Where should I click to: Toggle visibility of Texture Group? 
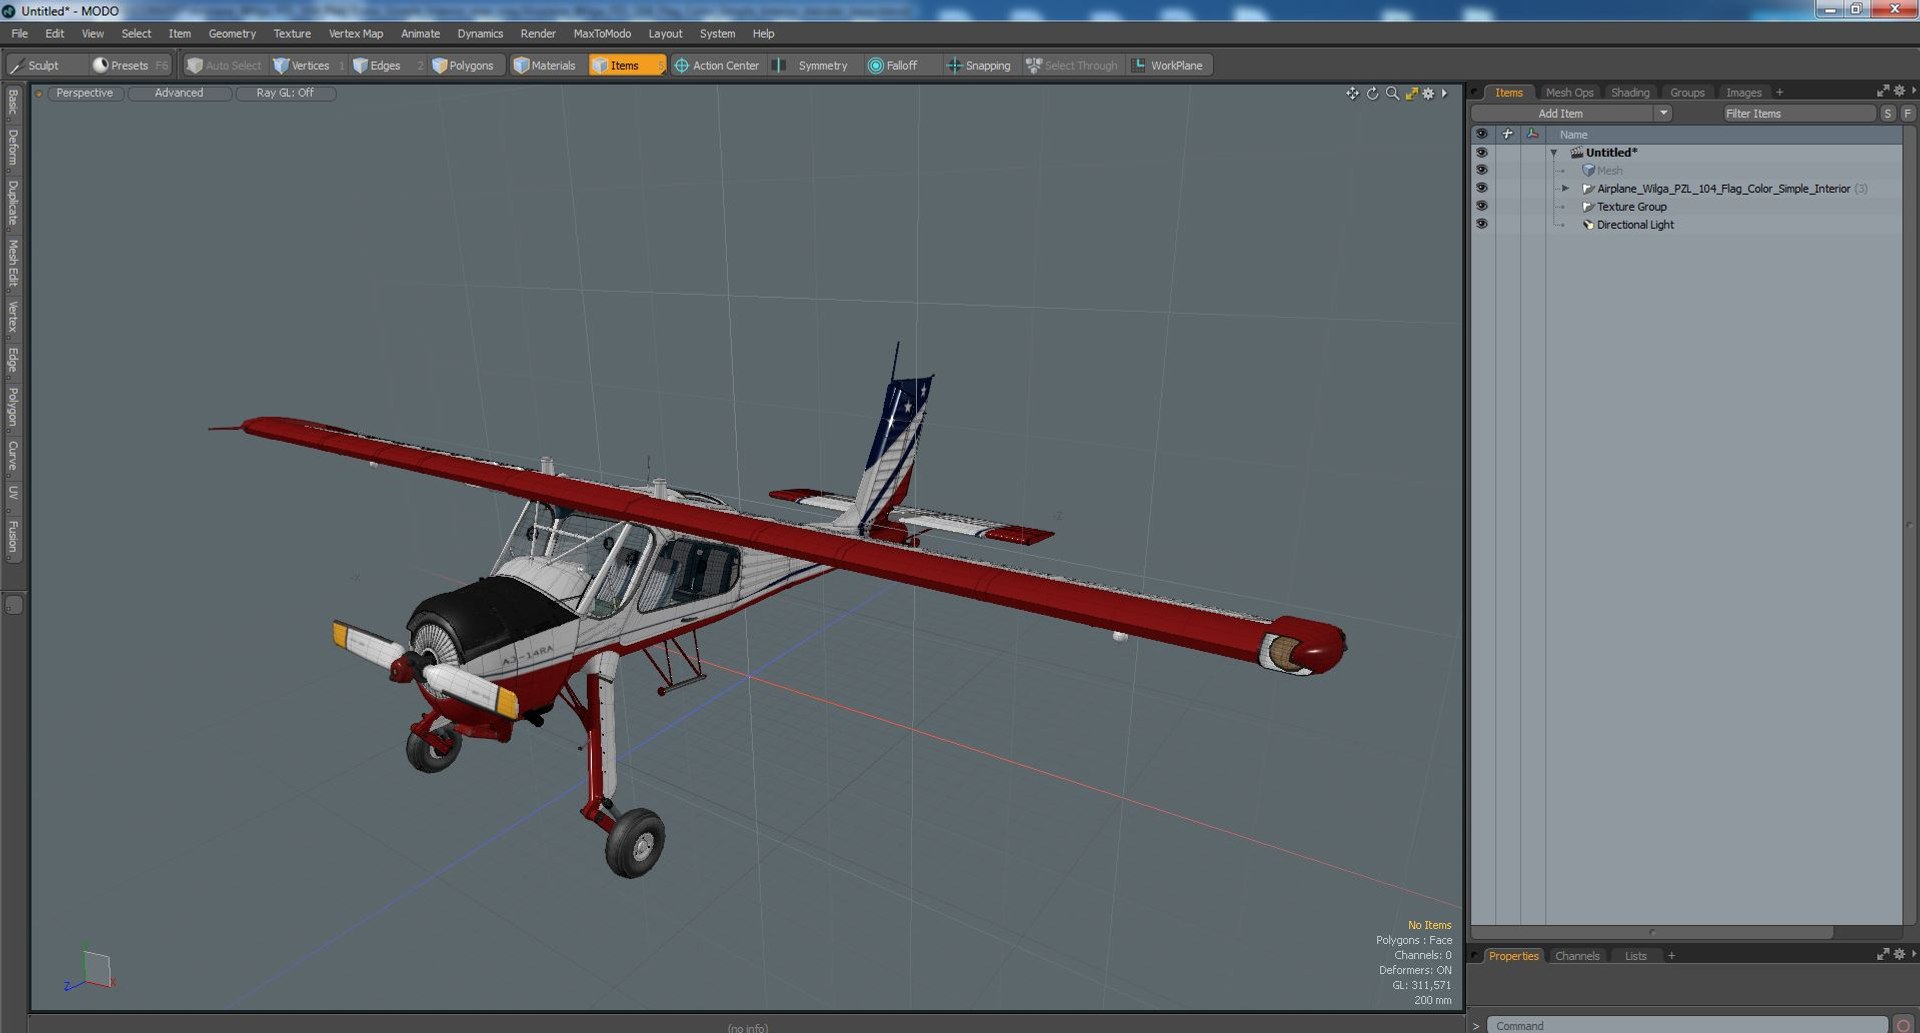1481,206
